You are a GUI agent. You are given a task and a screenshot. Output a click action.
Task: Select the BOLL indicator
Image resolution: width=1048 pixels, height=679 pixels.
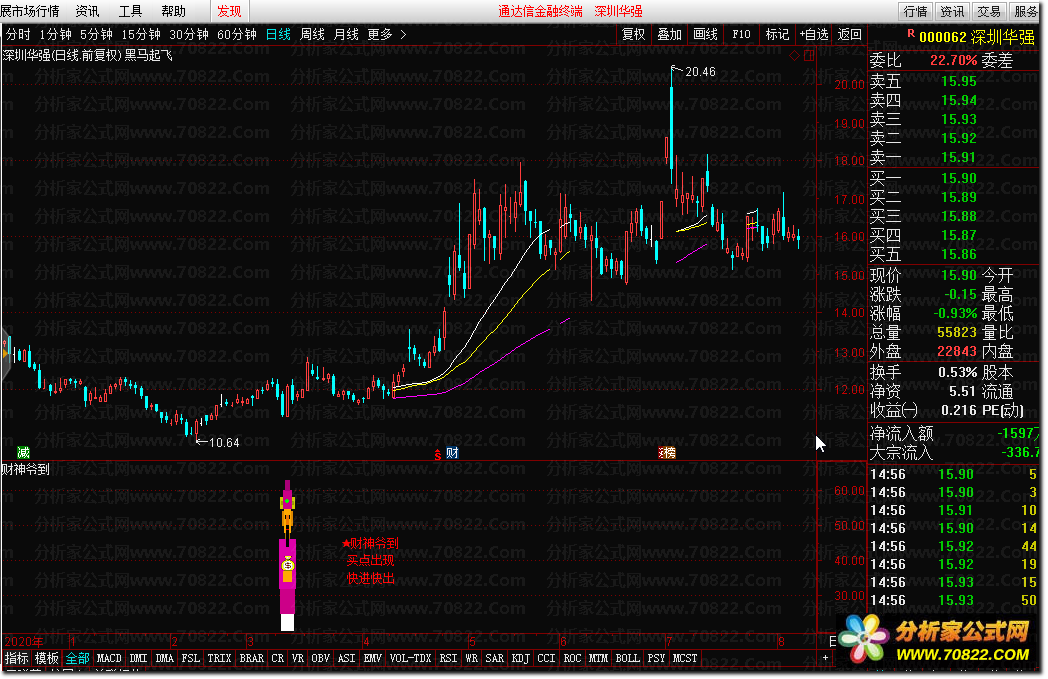(627, 658)
